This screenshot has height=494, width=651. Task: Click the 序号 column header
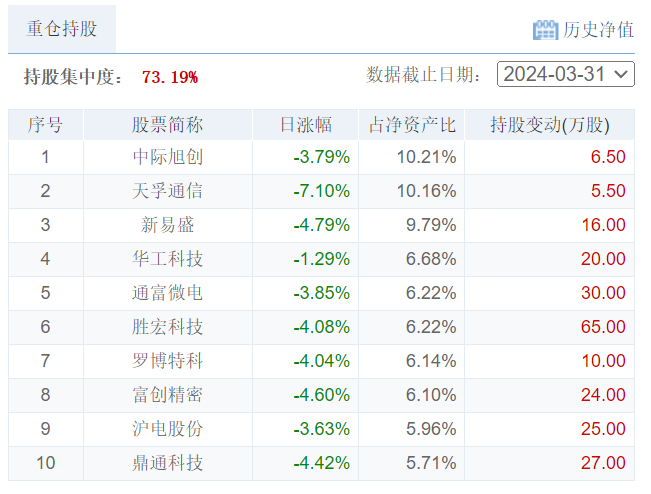point(45,125)
